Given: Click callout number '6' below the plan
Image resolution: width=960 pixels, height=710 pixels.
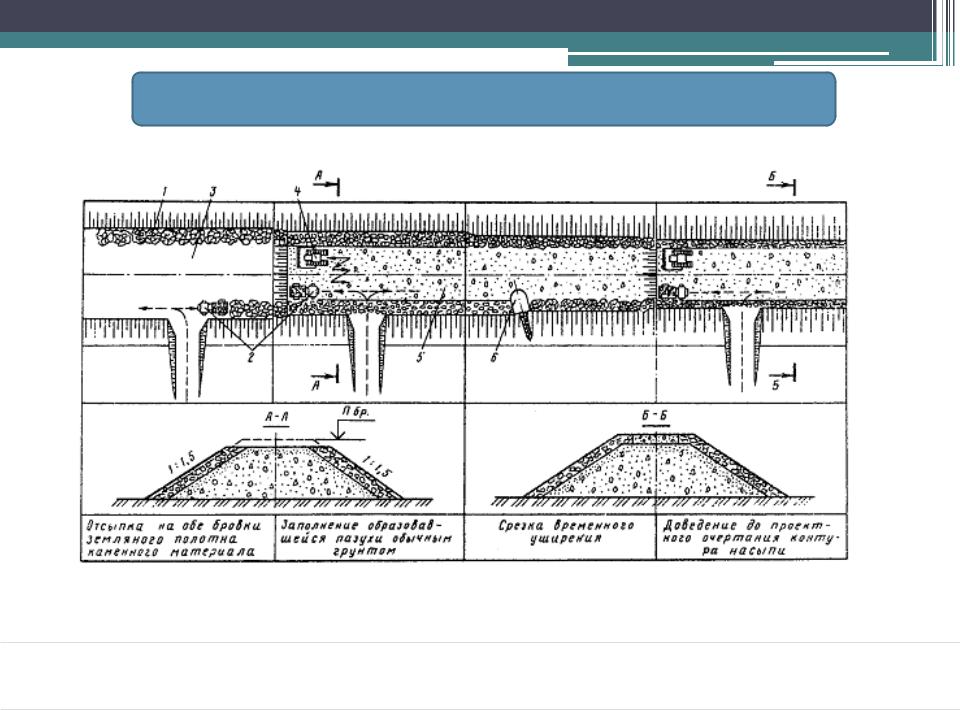Looking at the screenshot, I should pyautogui.click(x=494, y=357).
